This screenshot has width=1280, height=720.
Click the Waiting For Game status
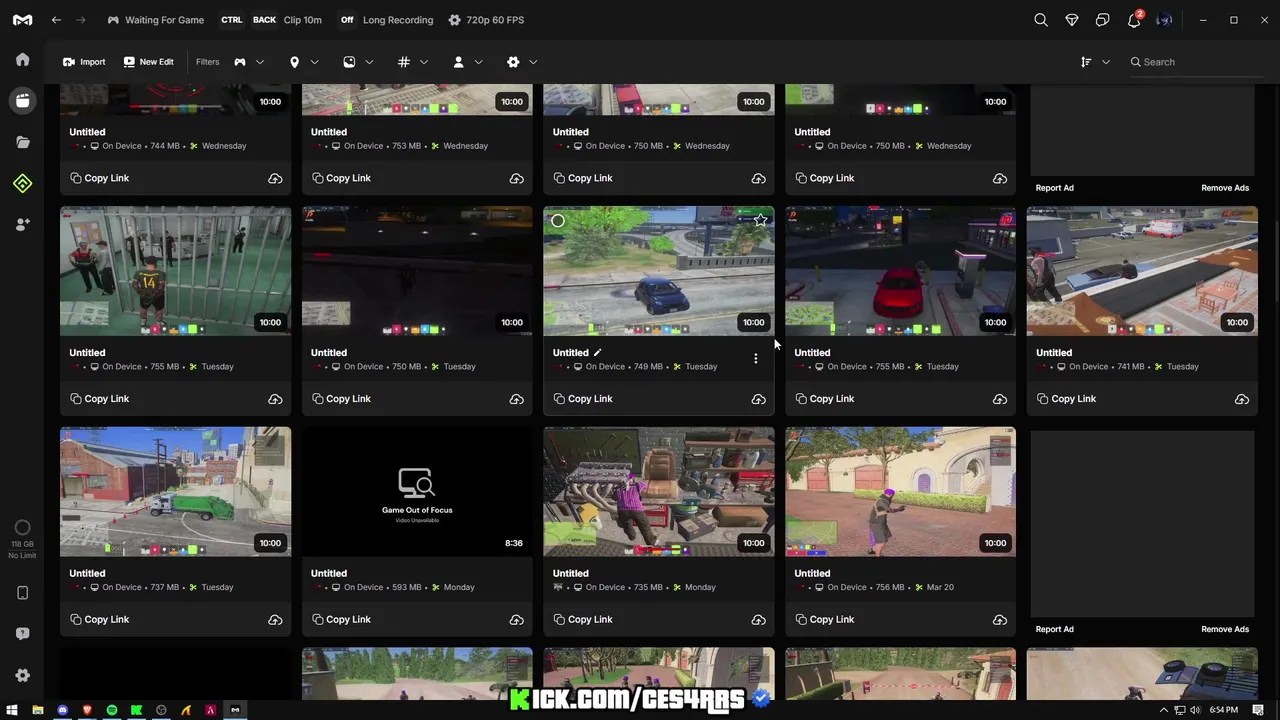coord(156,20)
